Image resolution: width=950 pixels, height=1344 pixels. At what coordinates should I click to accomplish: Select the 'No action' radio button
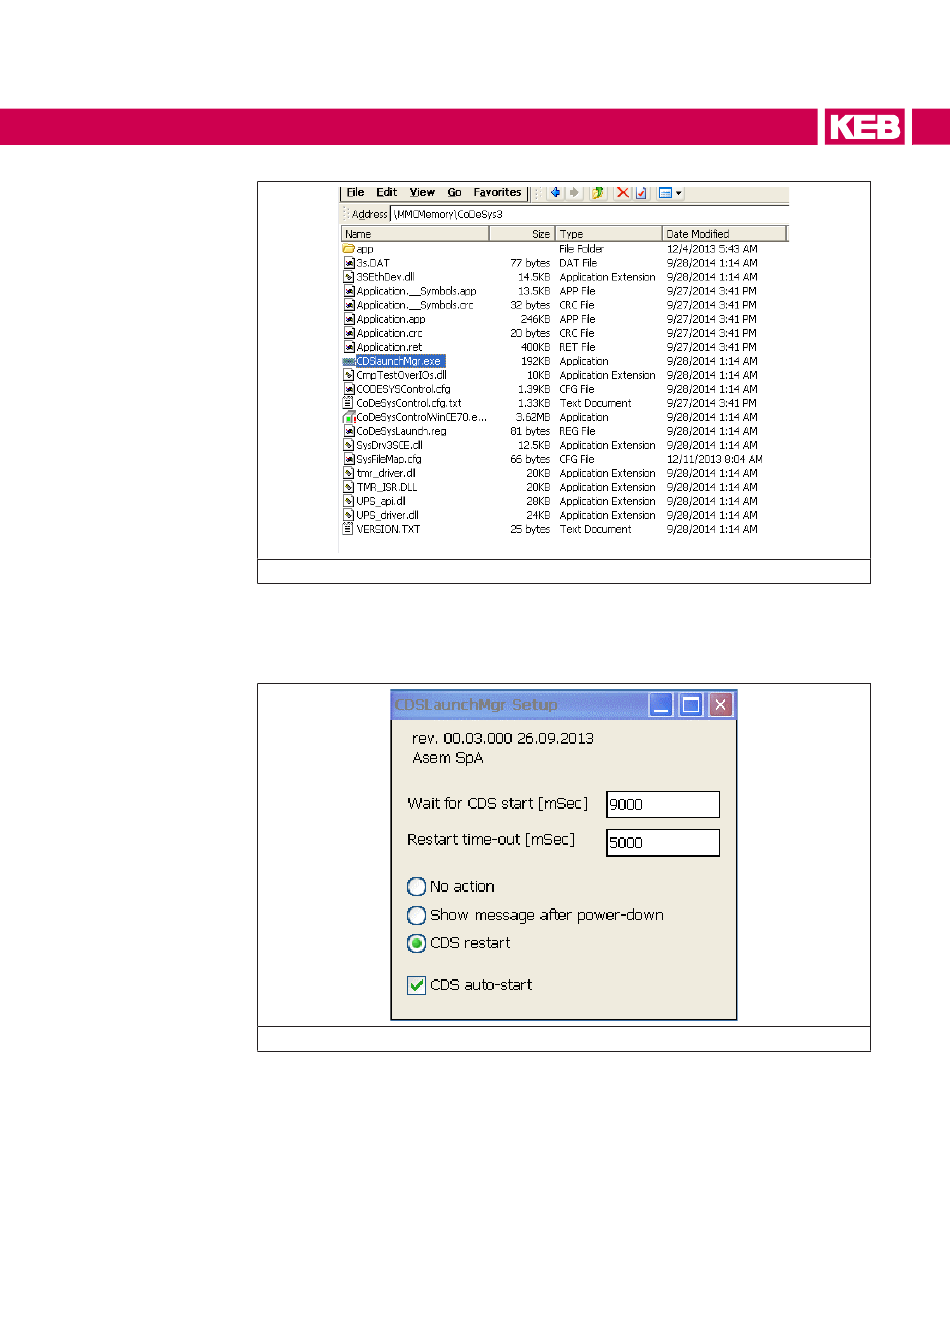[x=417, y=886]
